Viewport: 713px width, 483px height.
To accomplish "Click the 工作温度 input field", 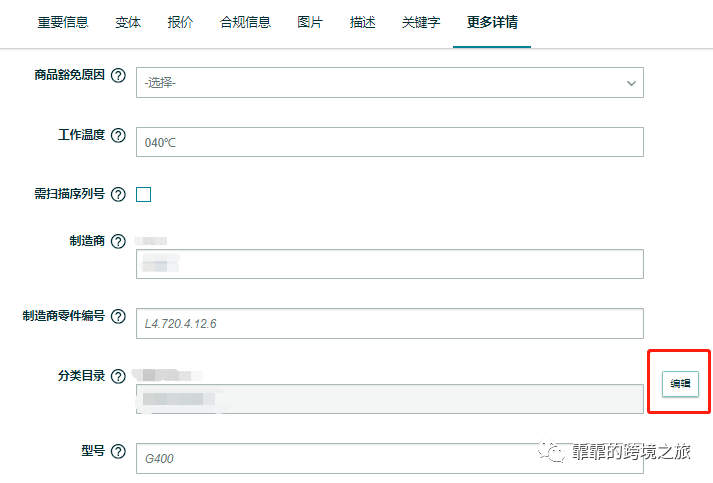I will [389, 142].
